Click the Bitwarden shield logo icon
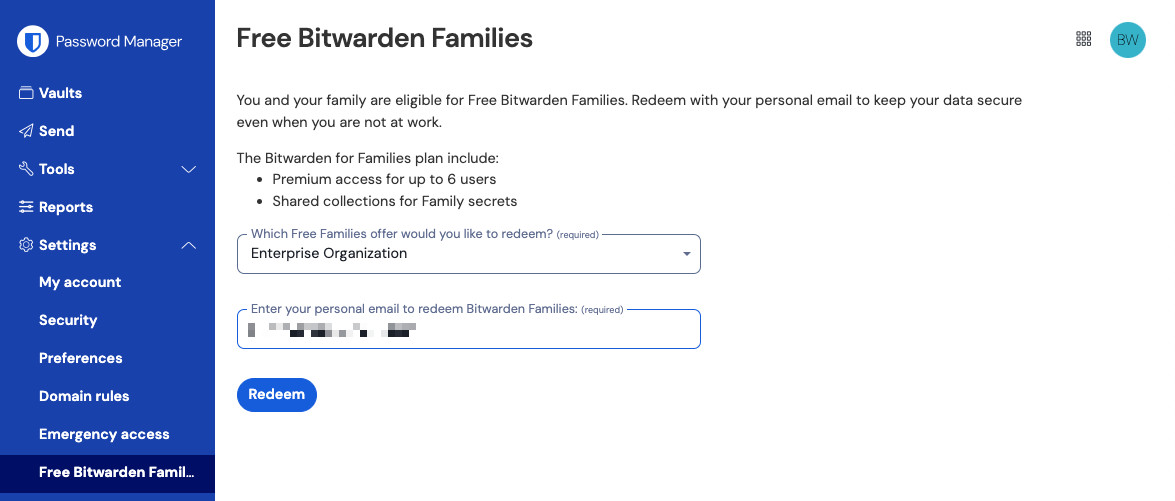 click(x=33, y=41)
